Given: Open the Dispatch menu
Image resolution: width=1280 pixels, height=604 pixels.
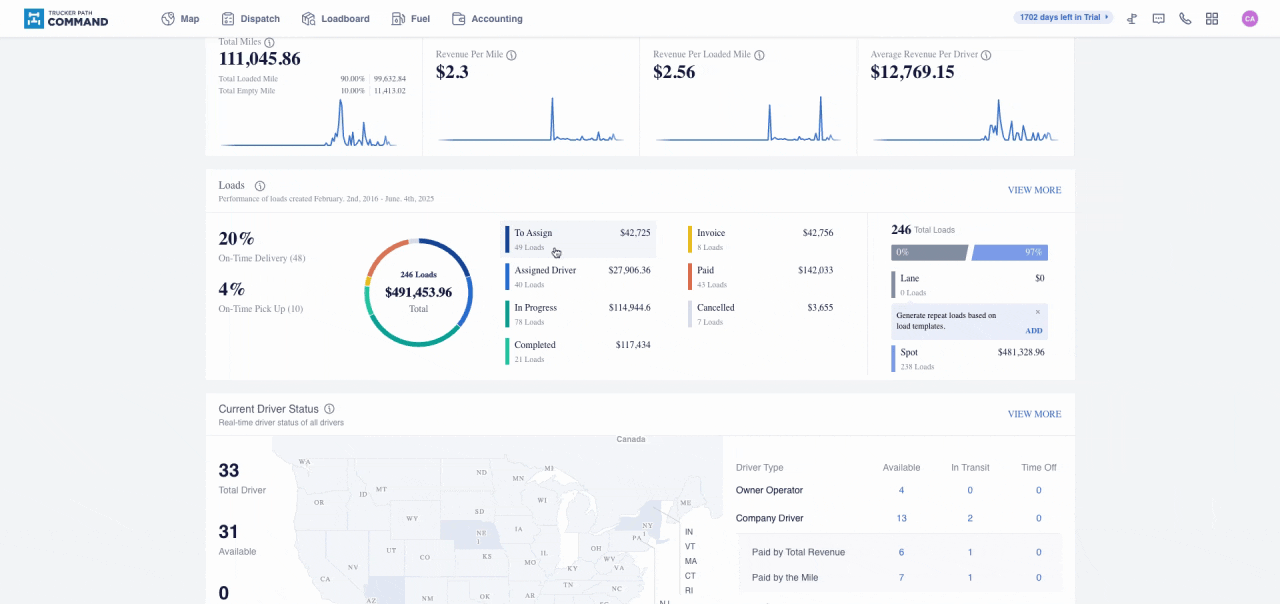Looking at the screenshot, I should tap(251, 19).
